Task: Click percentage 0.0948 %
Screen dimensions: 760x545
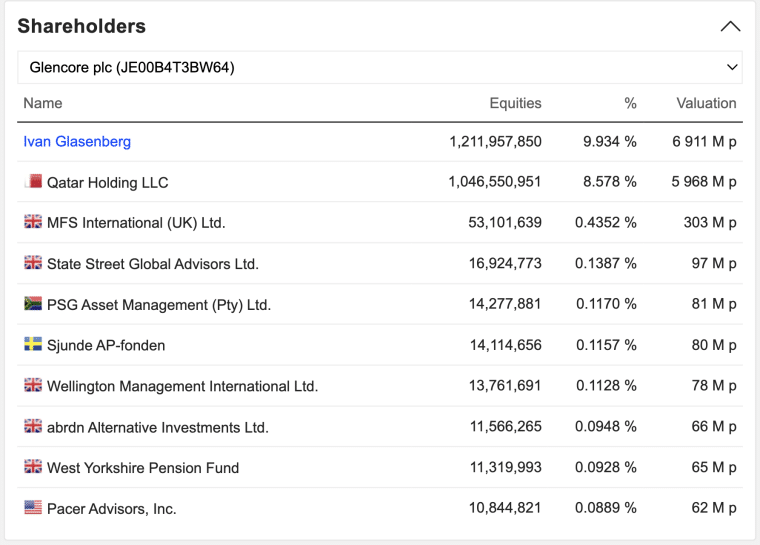Action: [x=606, y=427]
